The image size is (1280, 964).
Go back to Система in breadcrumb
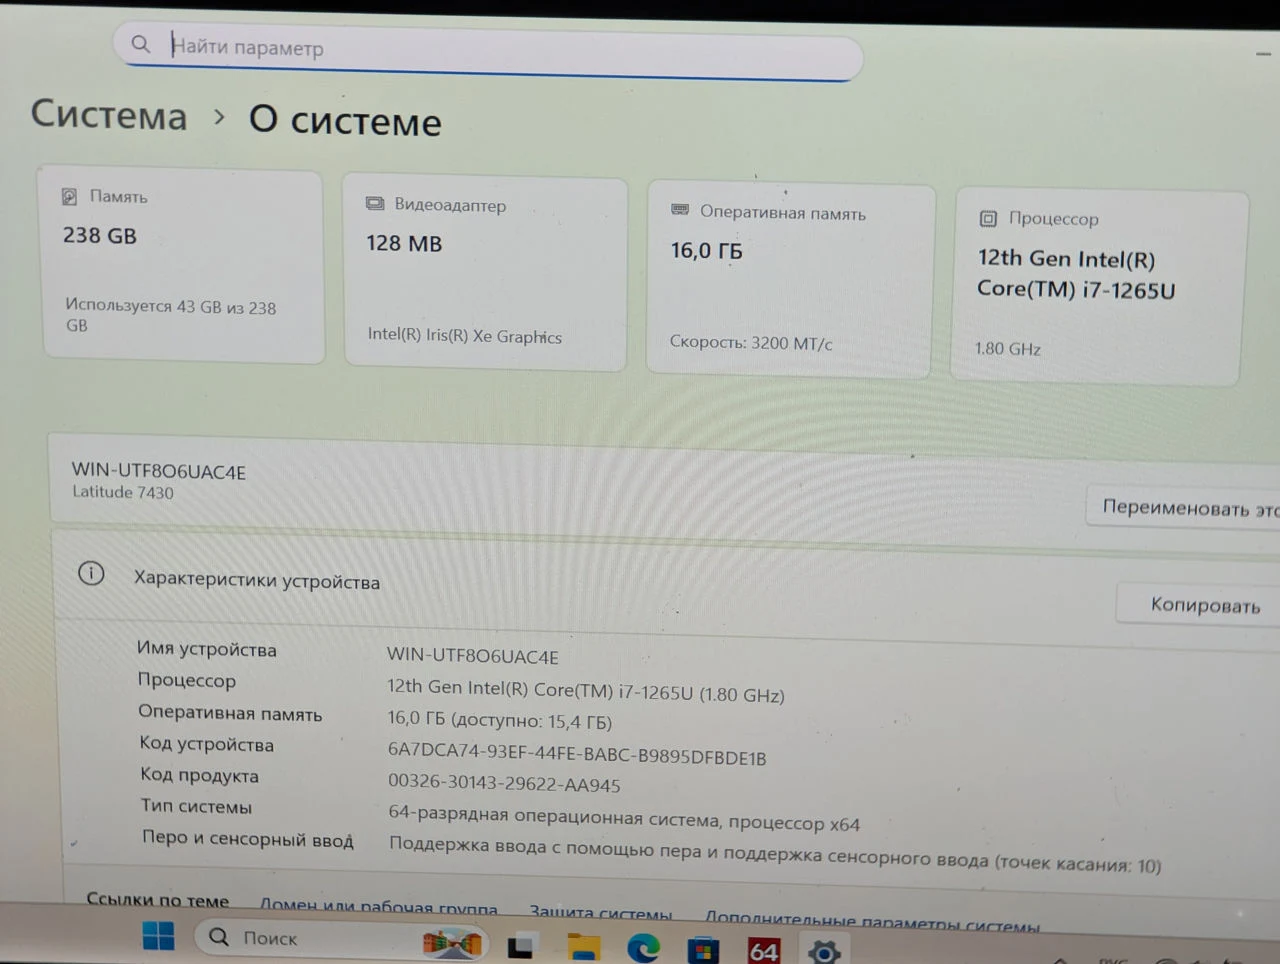pos(109,115)
